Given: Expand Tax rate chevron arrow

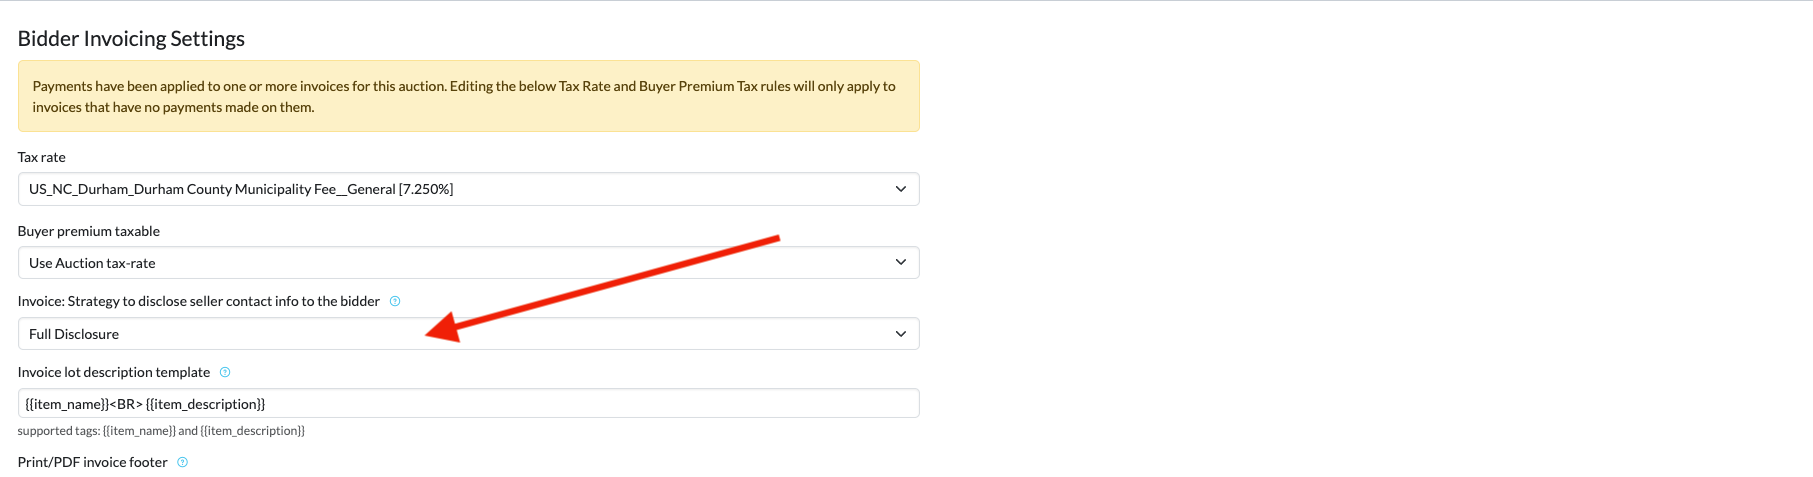Looking at the screenshot, I should (x=901, y=189).
